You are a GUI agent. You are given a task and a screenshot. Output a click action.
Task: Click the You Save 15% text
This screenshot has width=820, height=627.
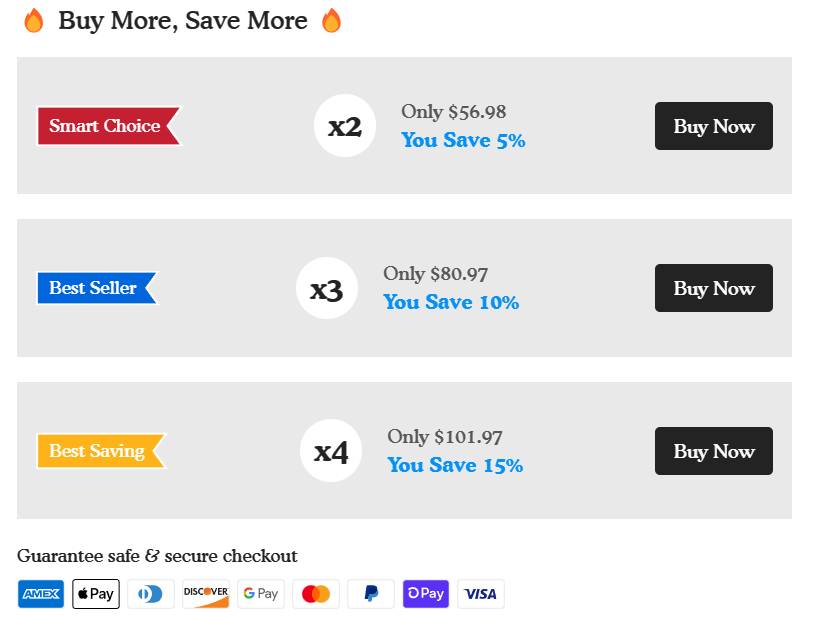[x=455, y=465]
